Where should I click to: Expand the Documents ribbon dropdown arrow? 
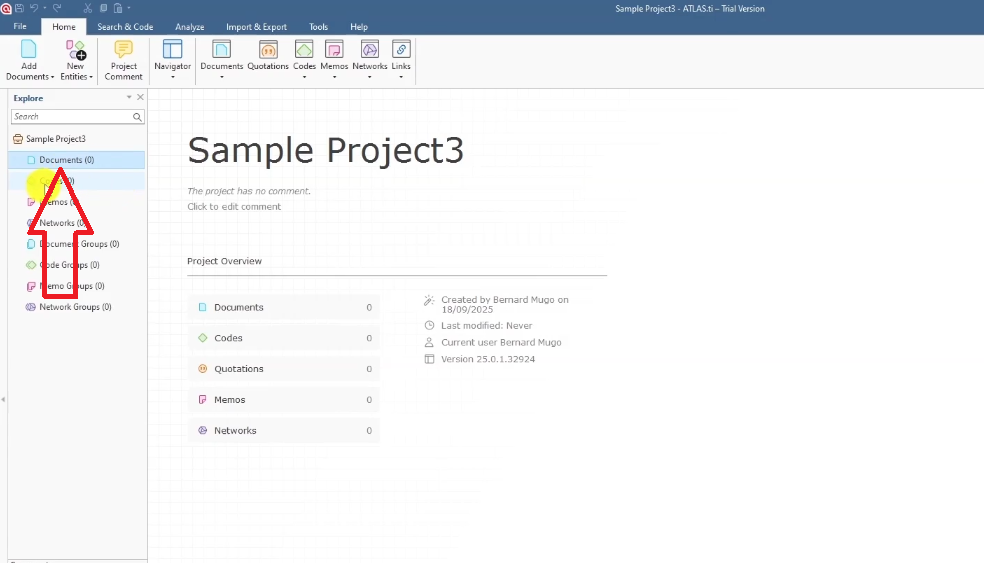[221, 77]
